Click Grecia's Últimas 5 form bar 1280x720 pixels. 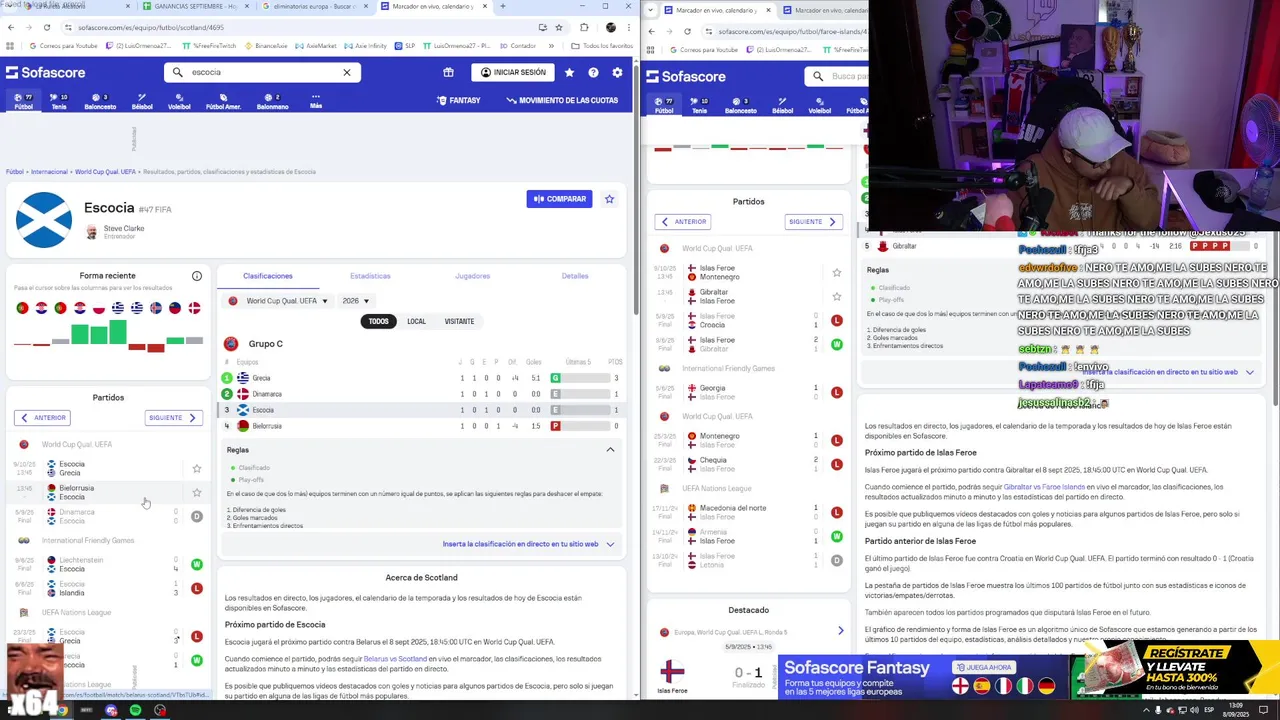tap(581, 378)
